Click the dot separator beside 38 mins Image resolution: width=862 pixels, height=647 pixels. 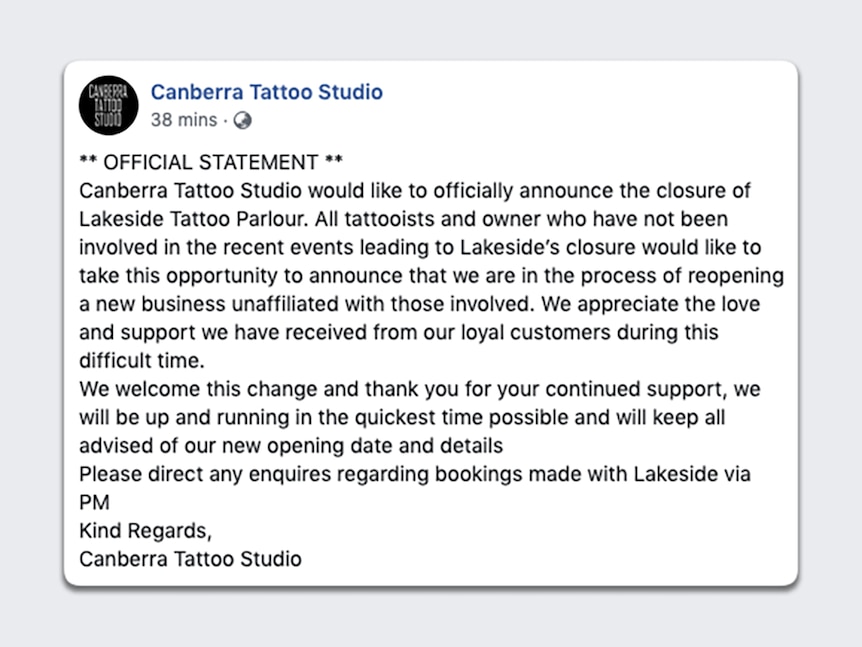(225, 121)
